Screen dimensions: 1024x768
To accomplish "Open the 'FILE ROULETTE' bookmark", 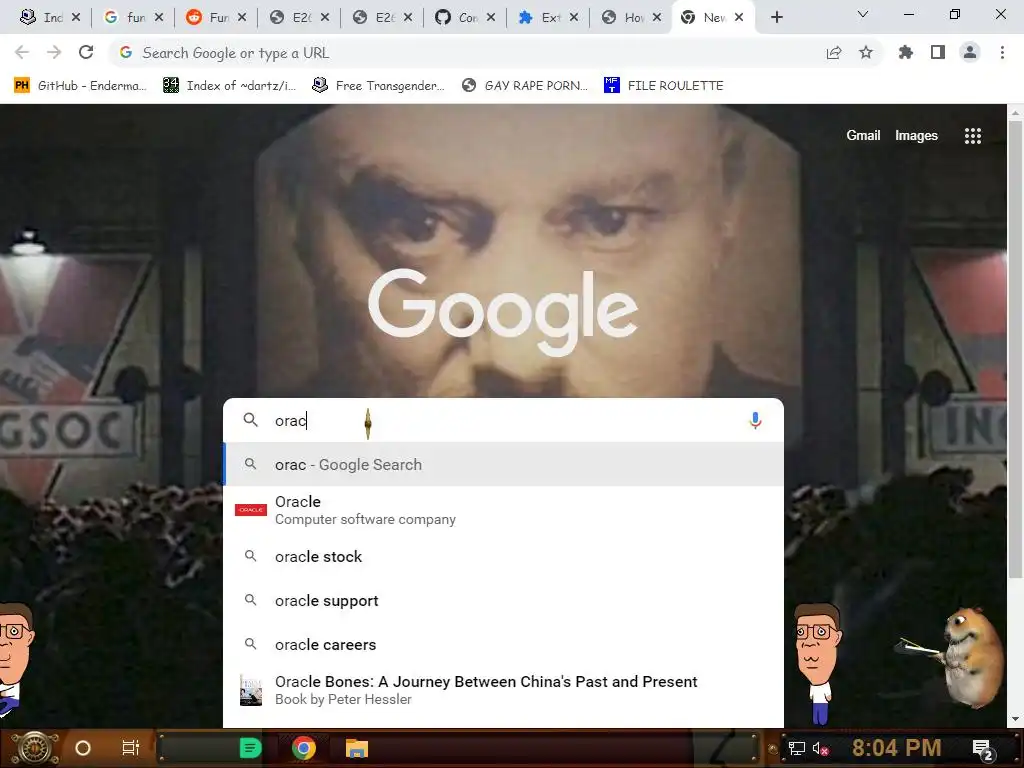I will click(x=664, y=86).
